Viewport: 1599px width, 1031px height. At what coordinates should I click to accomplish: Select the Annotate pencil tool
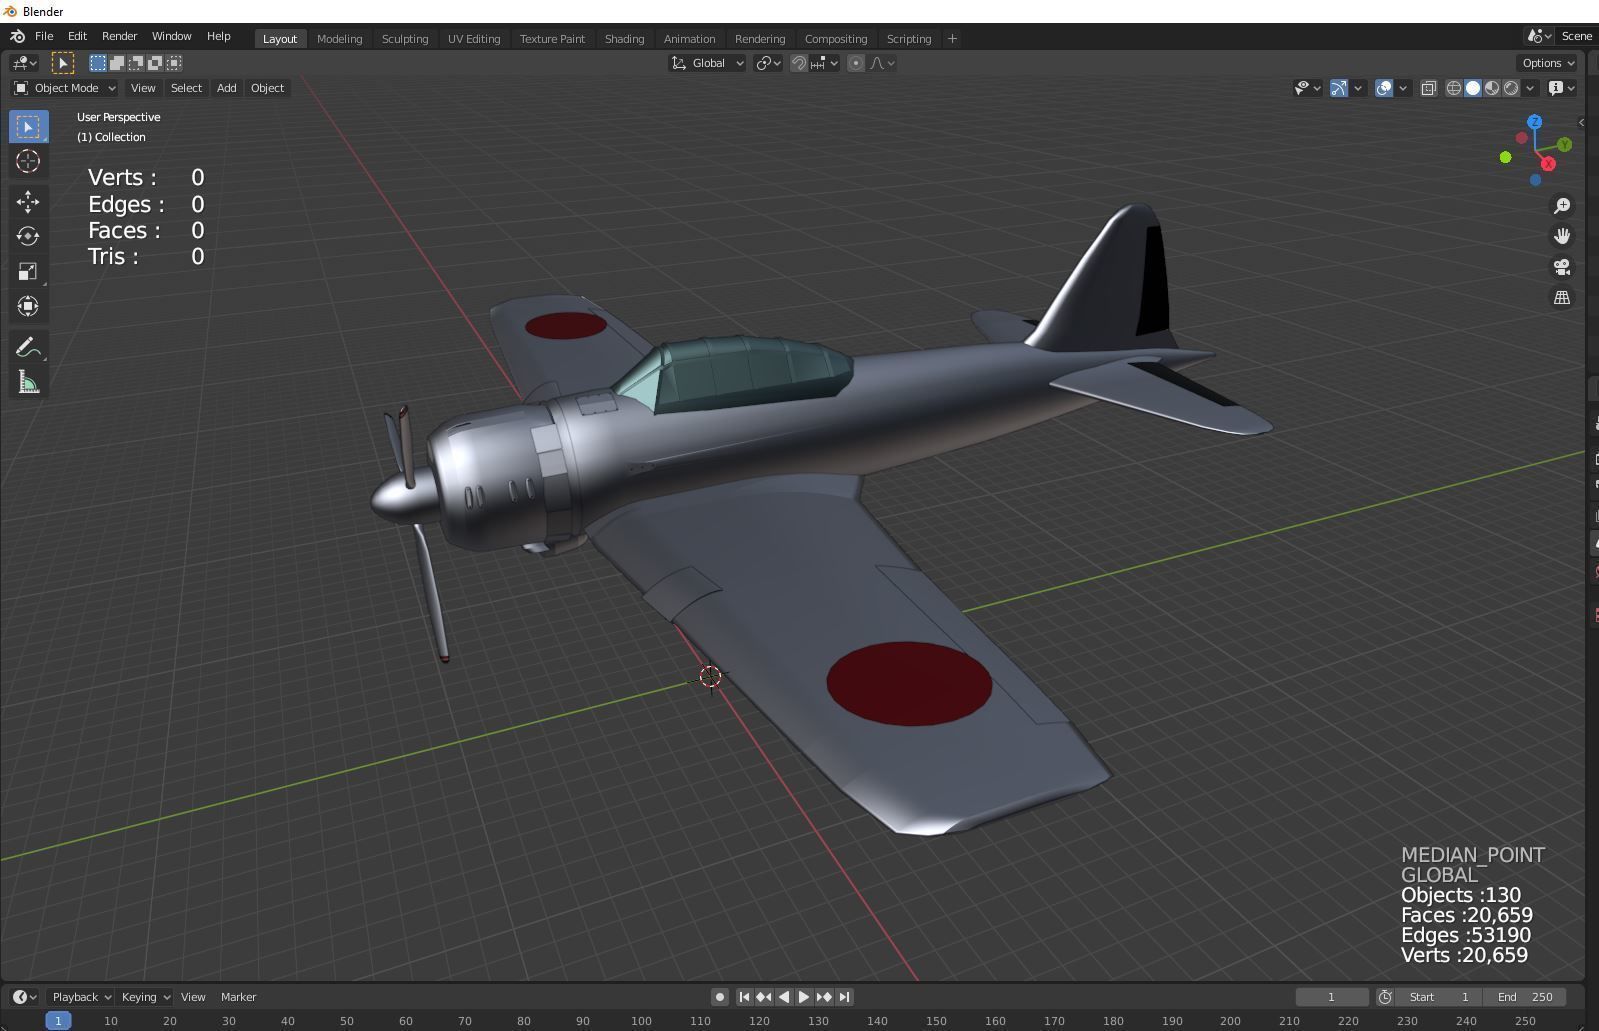(28, 347)
